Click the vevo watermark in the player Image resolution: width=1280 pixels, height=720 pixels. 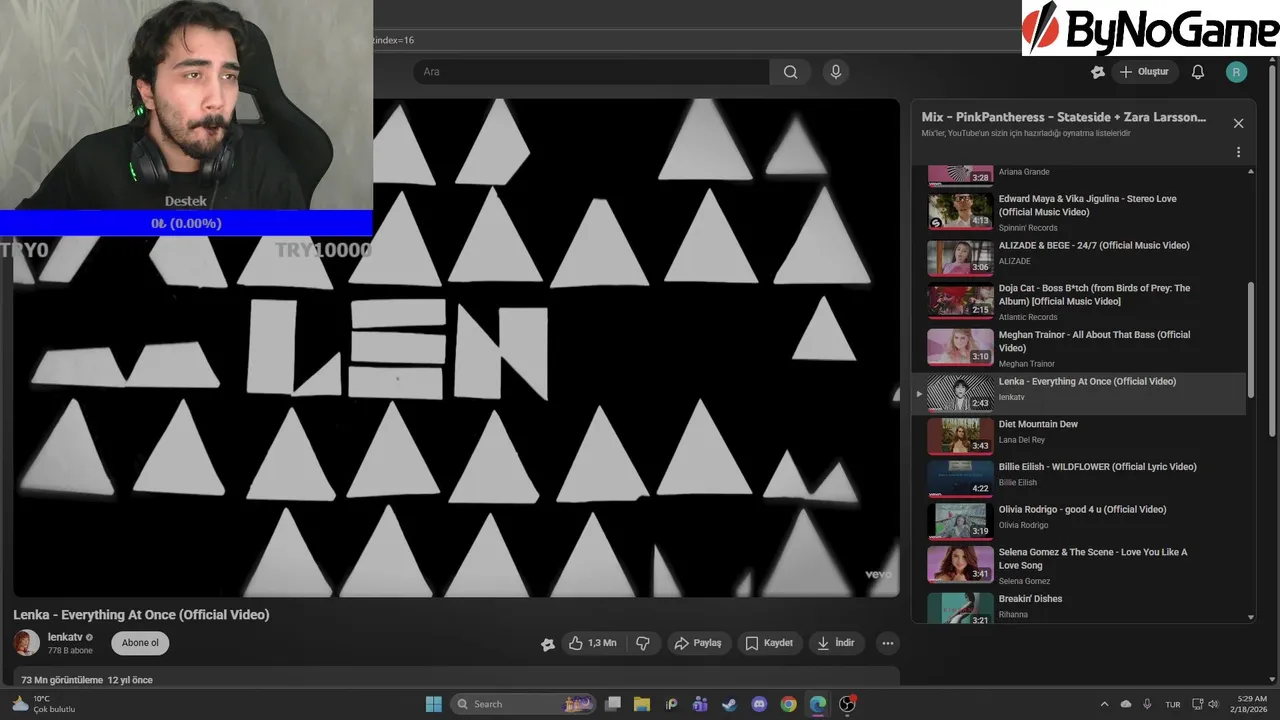click(877, 574)
